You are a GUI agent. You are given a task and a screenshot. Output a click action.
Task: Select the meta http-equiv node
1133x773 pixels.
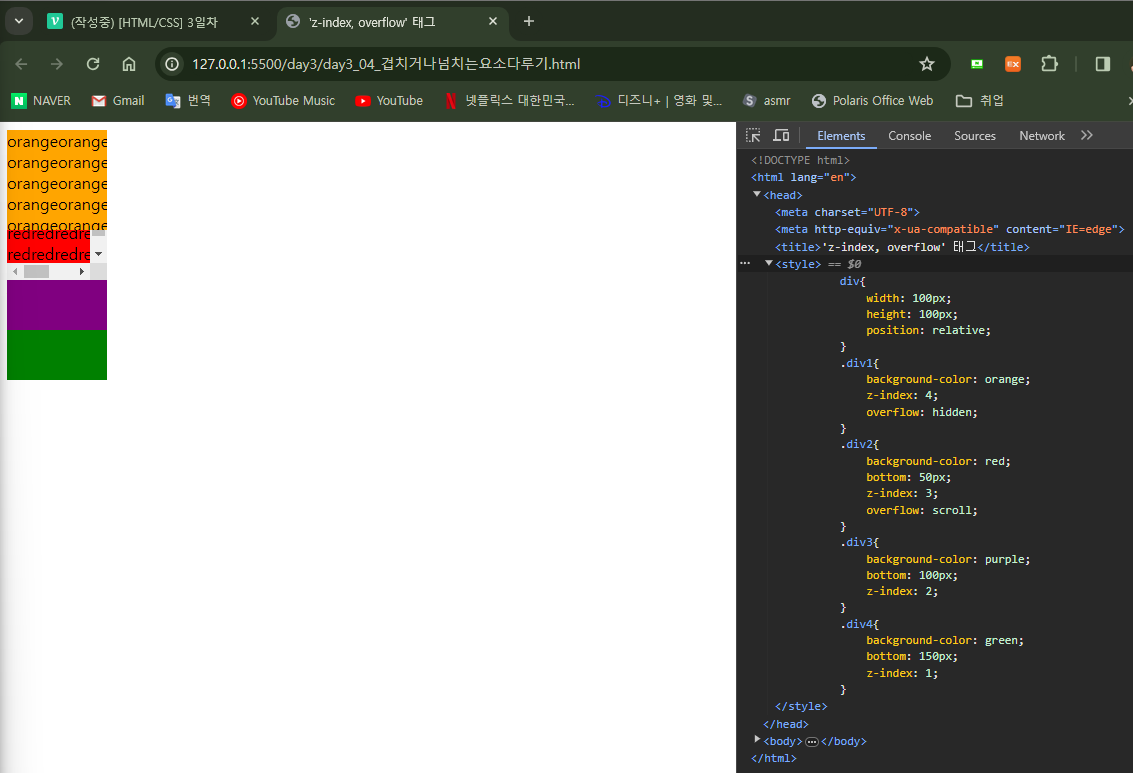949,230
